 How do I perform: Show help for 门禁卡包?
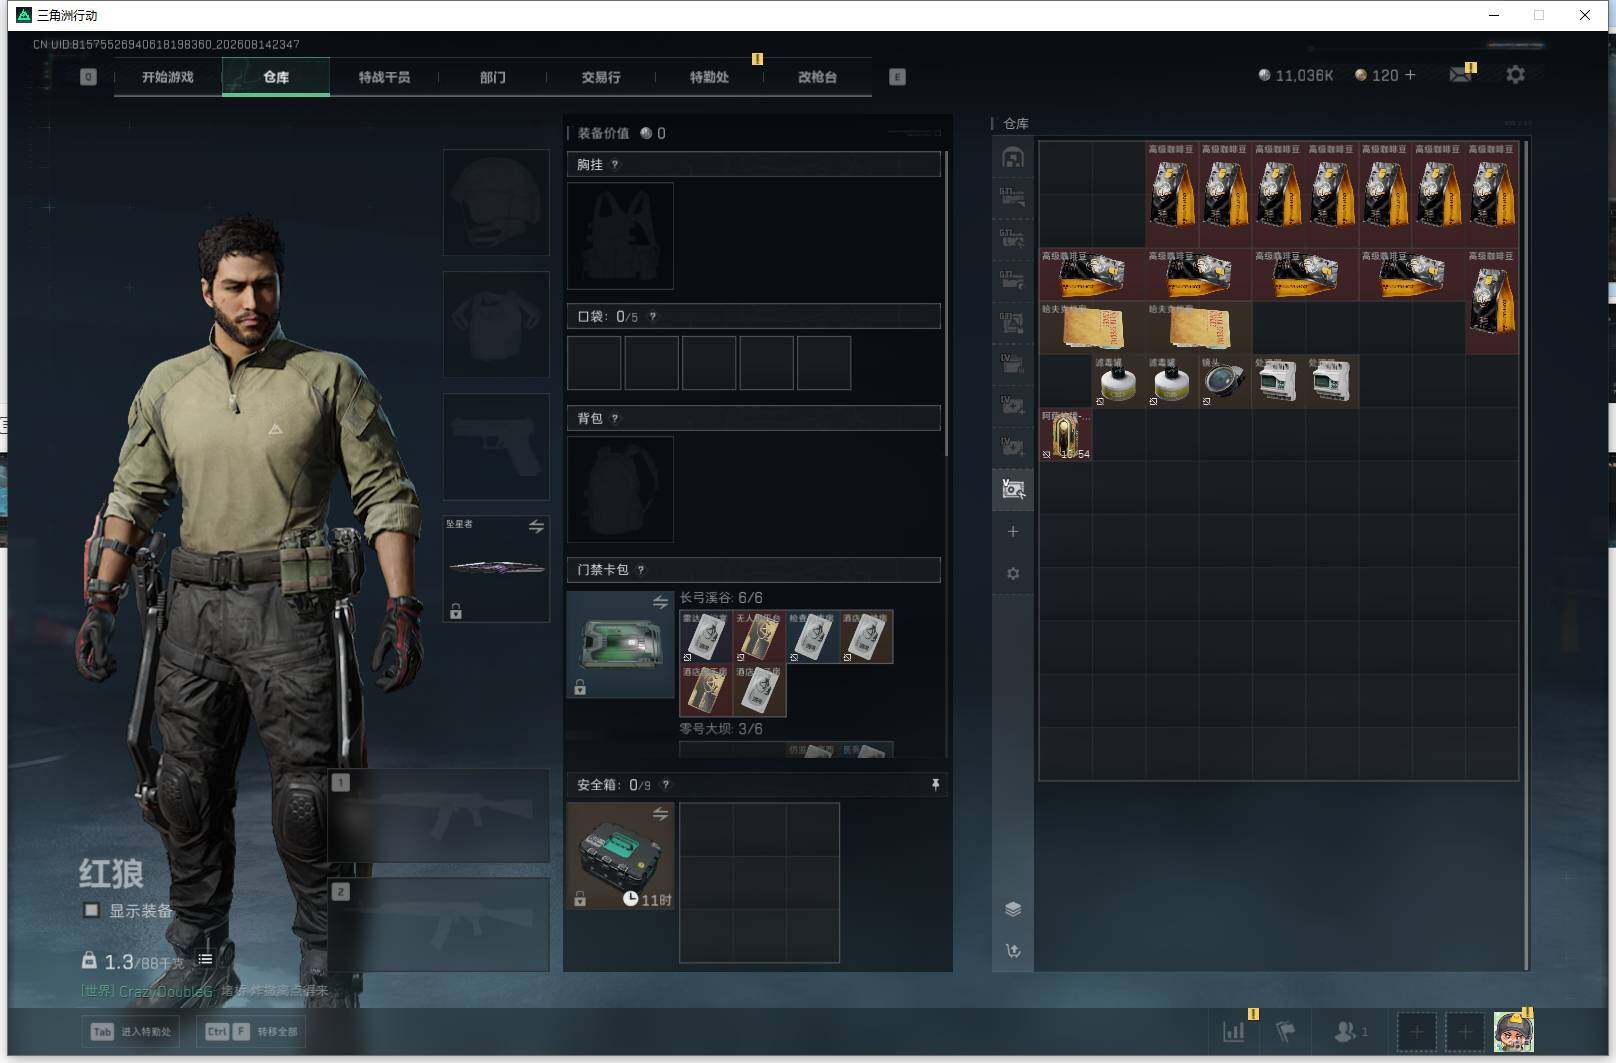click(x=641, y=570)
